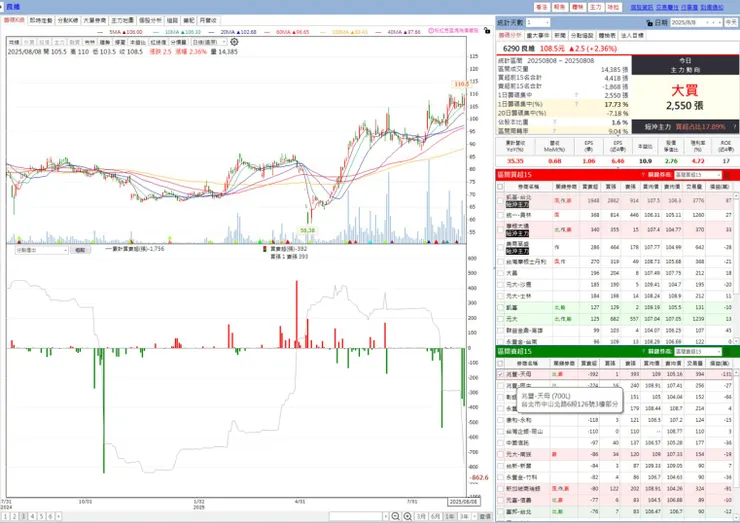Check the 統一-員林 row checkbox

pyautogui.click(x=500, y=215)
